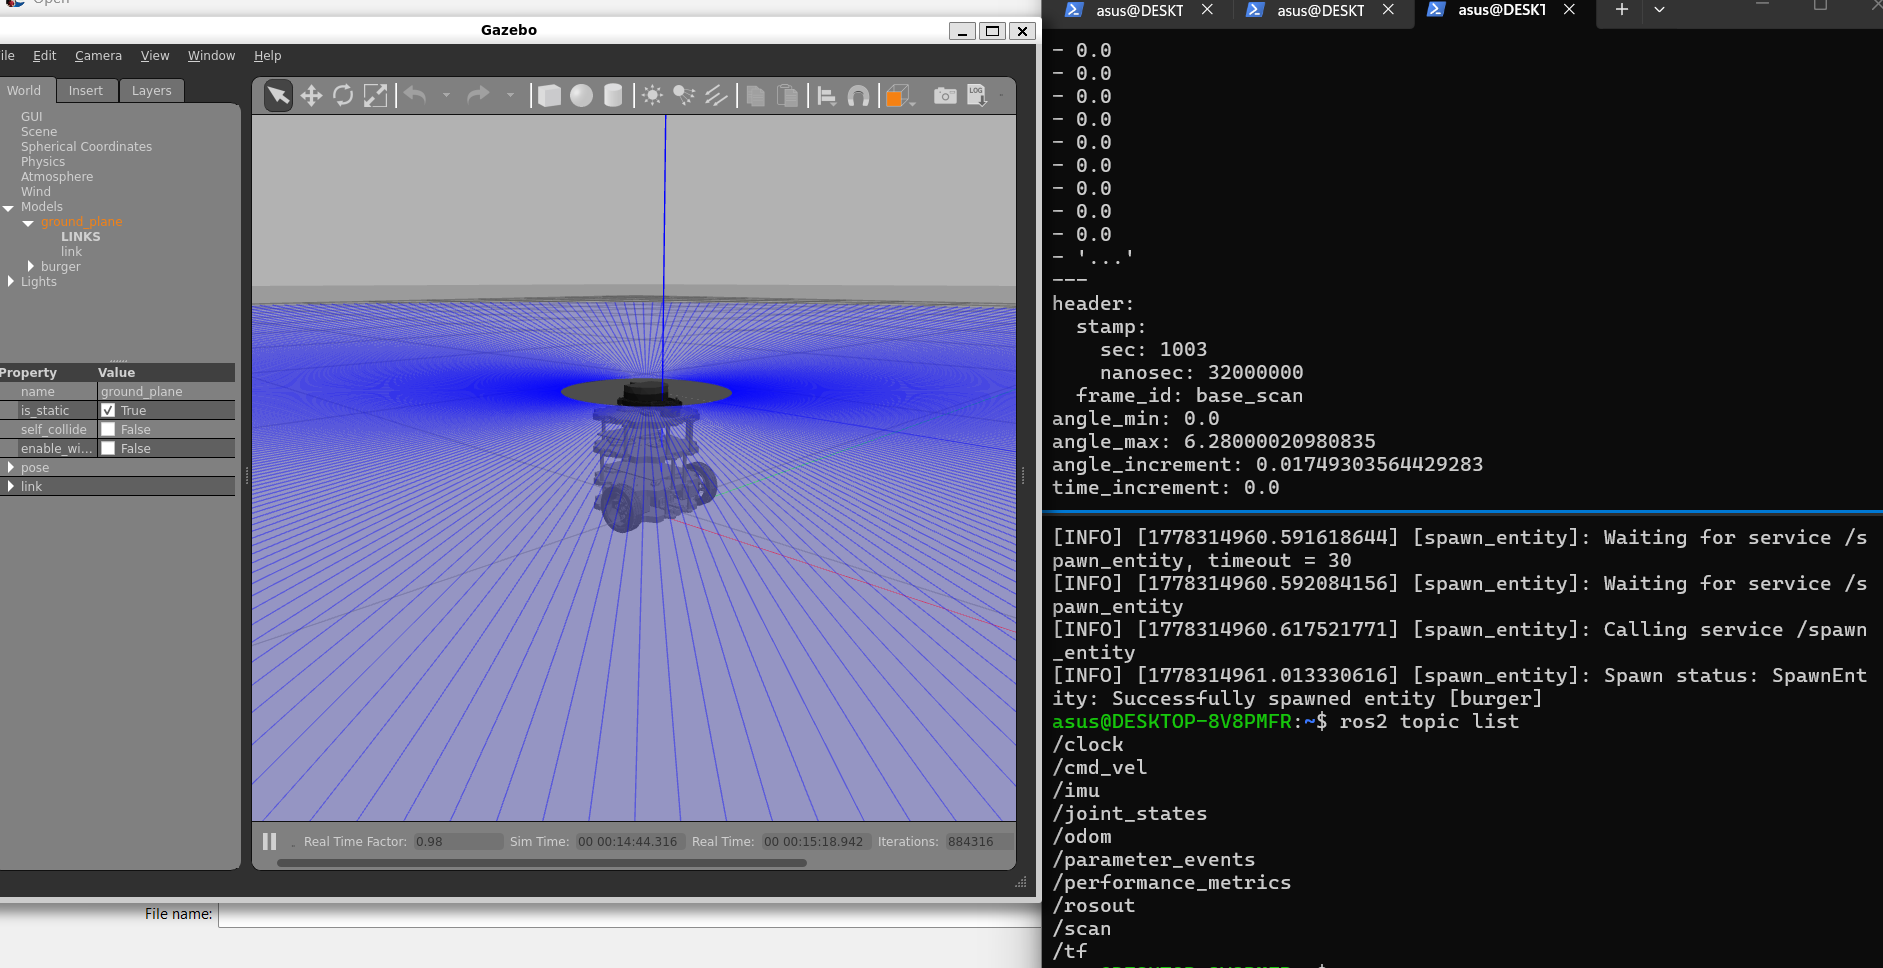
Task: Toggle the is_static checkbox
Action: coord(108,410)
